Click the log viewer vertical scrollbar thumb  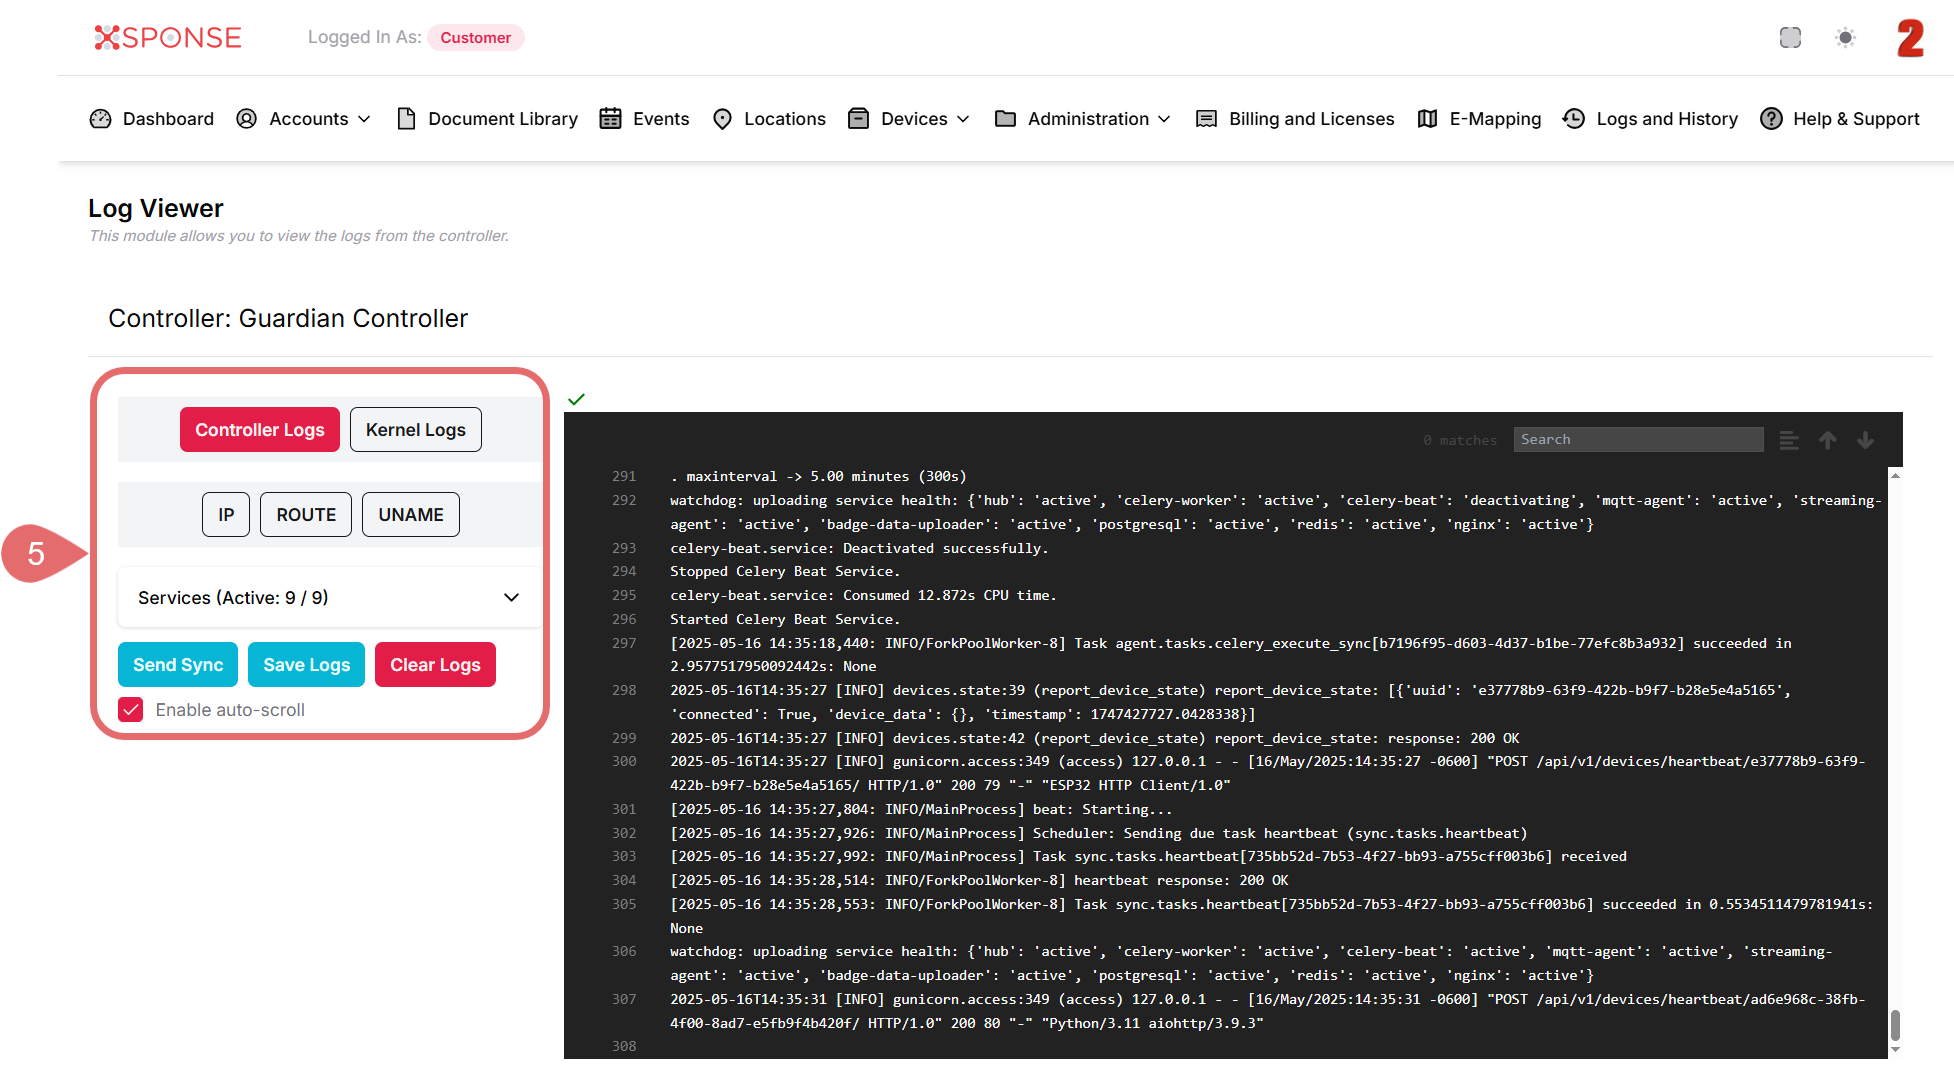(1895, 1024)
